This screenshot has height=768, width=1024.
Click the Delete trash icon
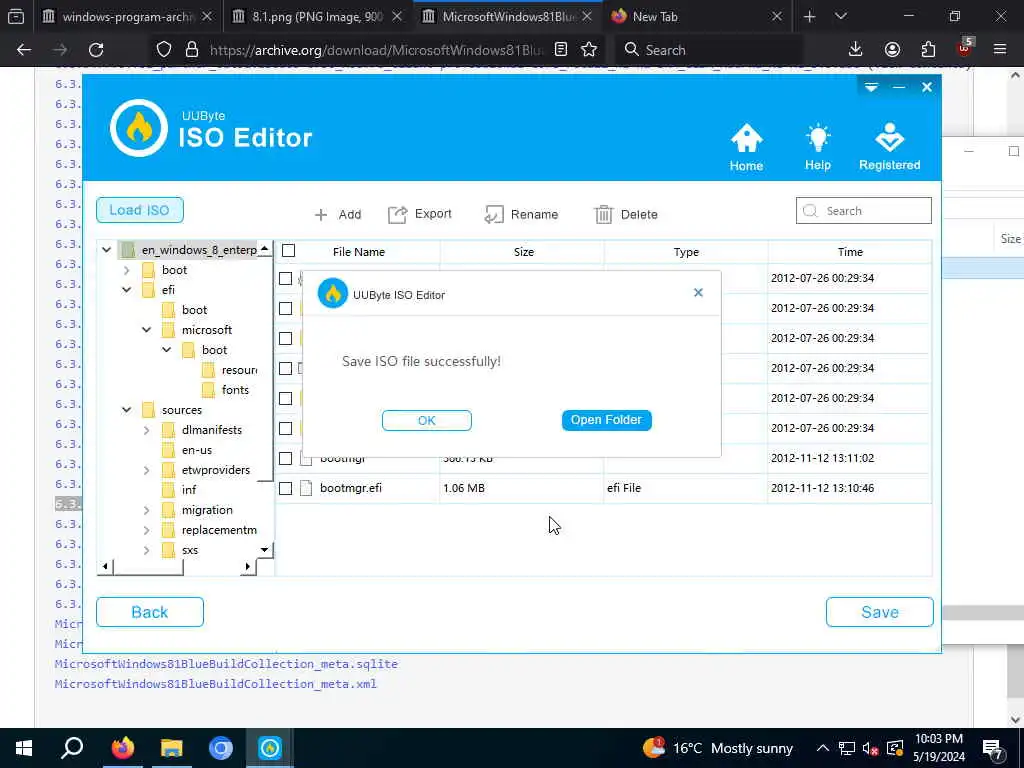point(603,214)
